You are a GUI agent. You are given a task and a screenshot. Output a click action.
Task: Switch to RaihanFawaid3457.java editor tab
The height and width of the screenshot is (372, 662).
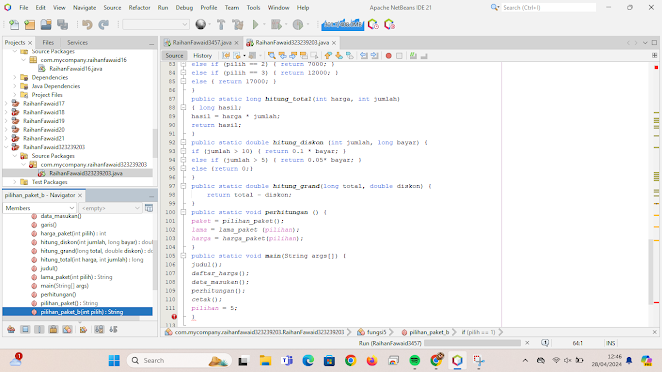point(202,43)
